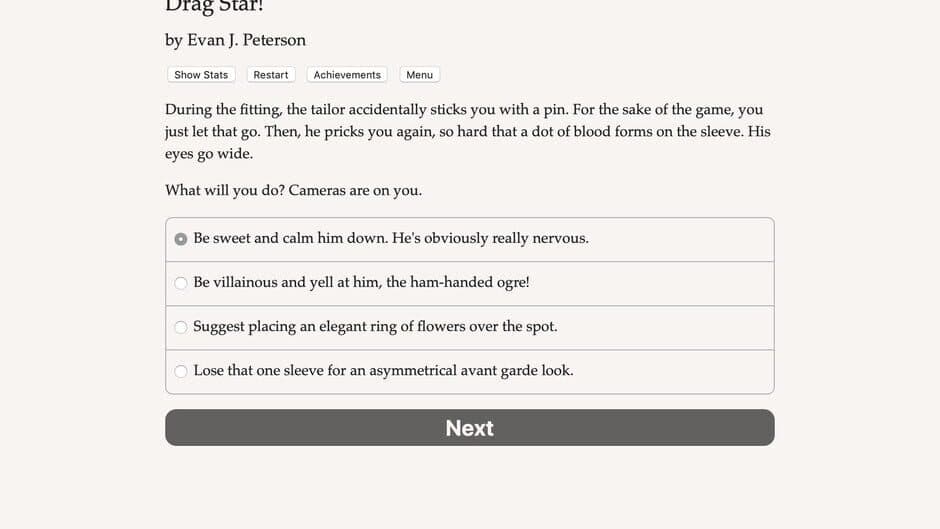Choose the 'Be villainous and yell' radio circle
Viewport: 940px width, 529px height.
click(181, 283)
